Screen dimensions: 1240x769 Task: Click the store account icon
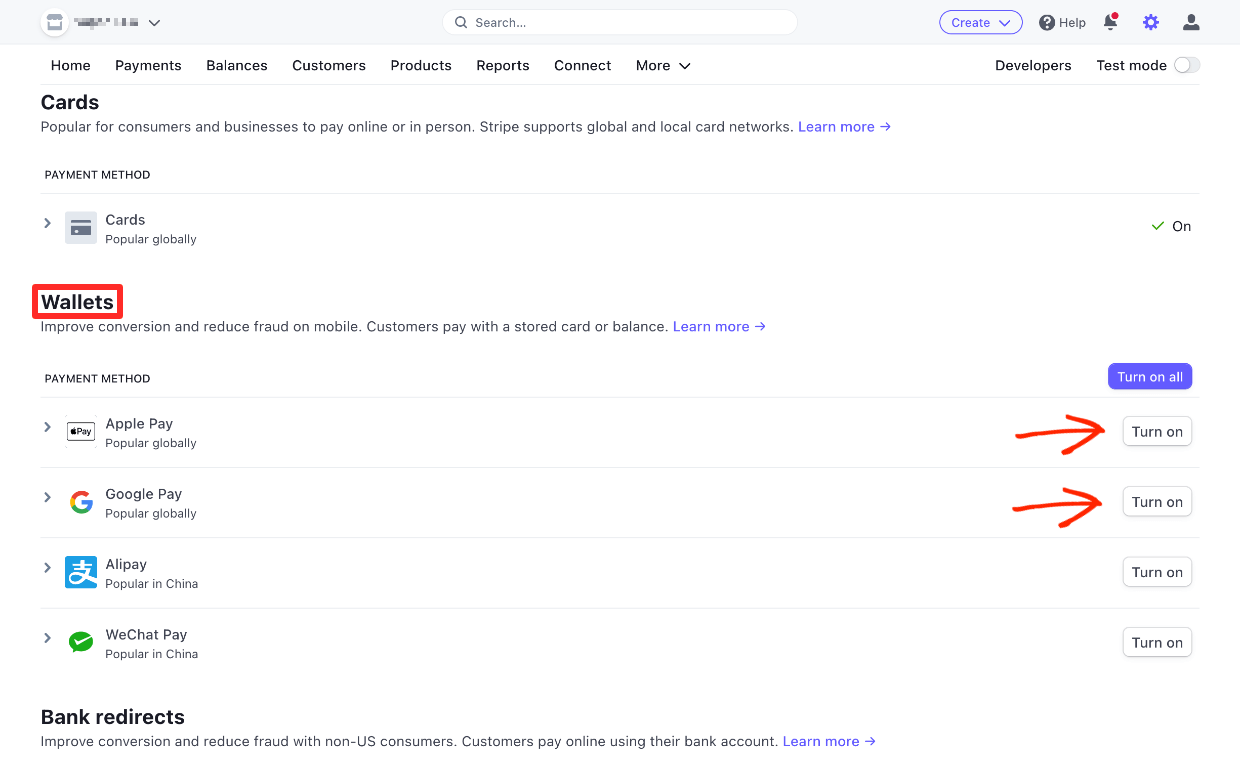(x=54, y=22)
